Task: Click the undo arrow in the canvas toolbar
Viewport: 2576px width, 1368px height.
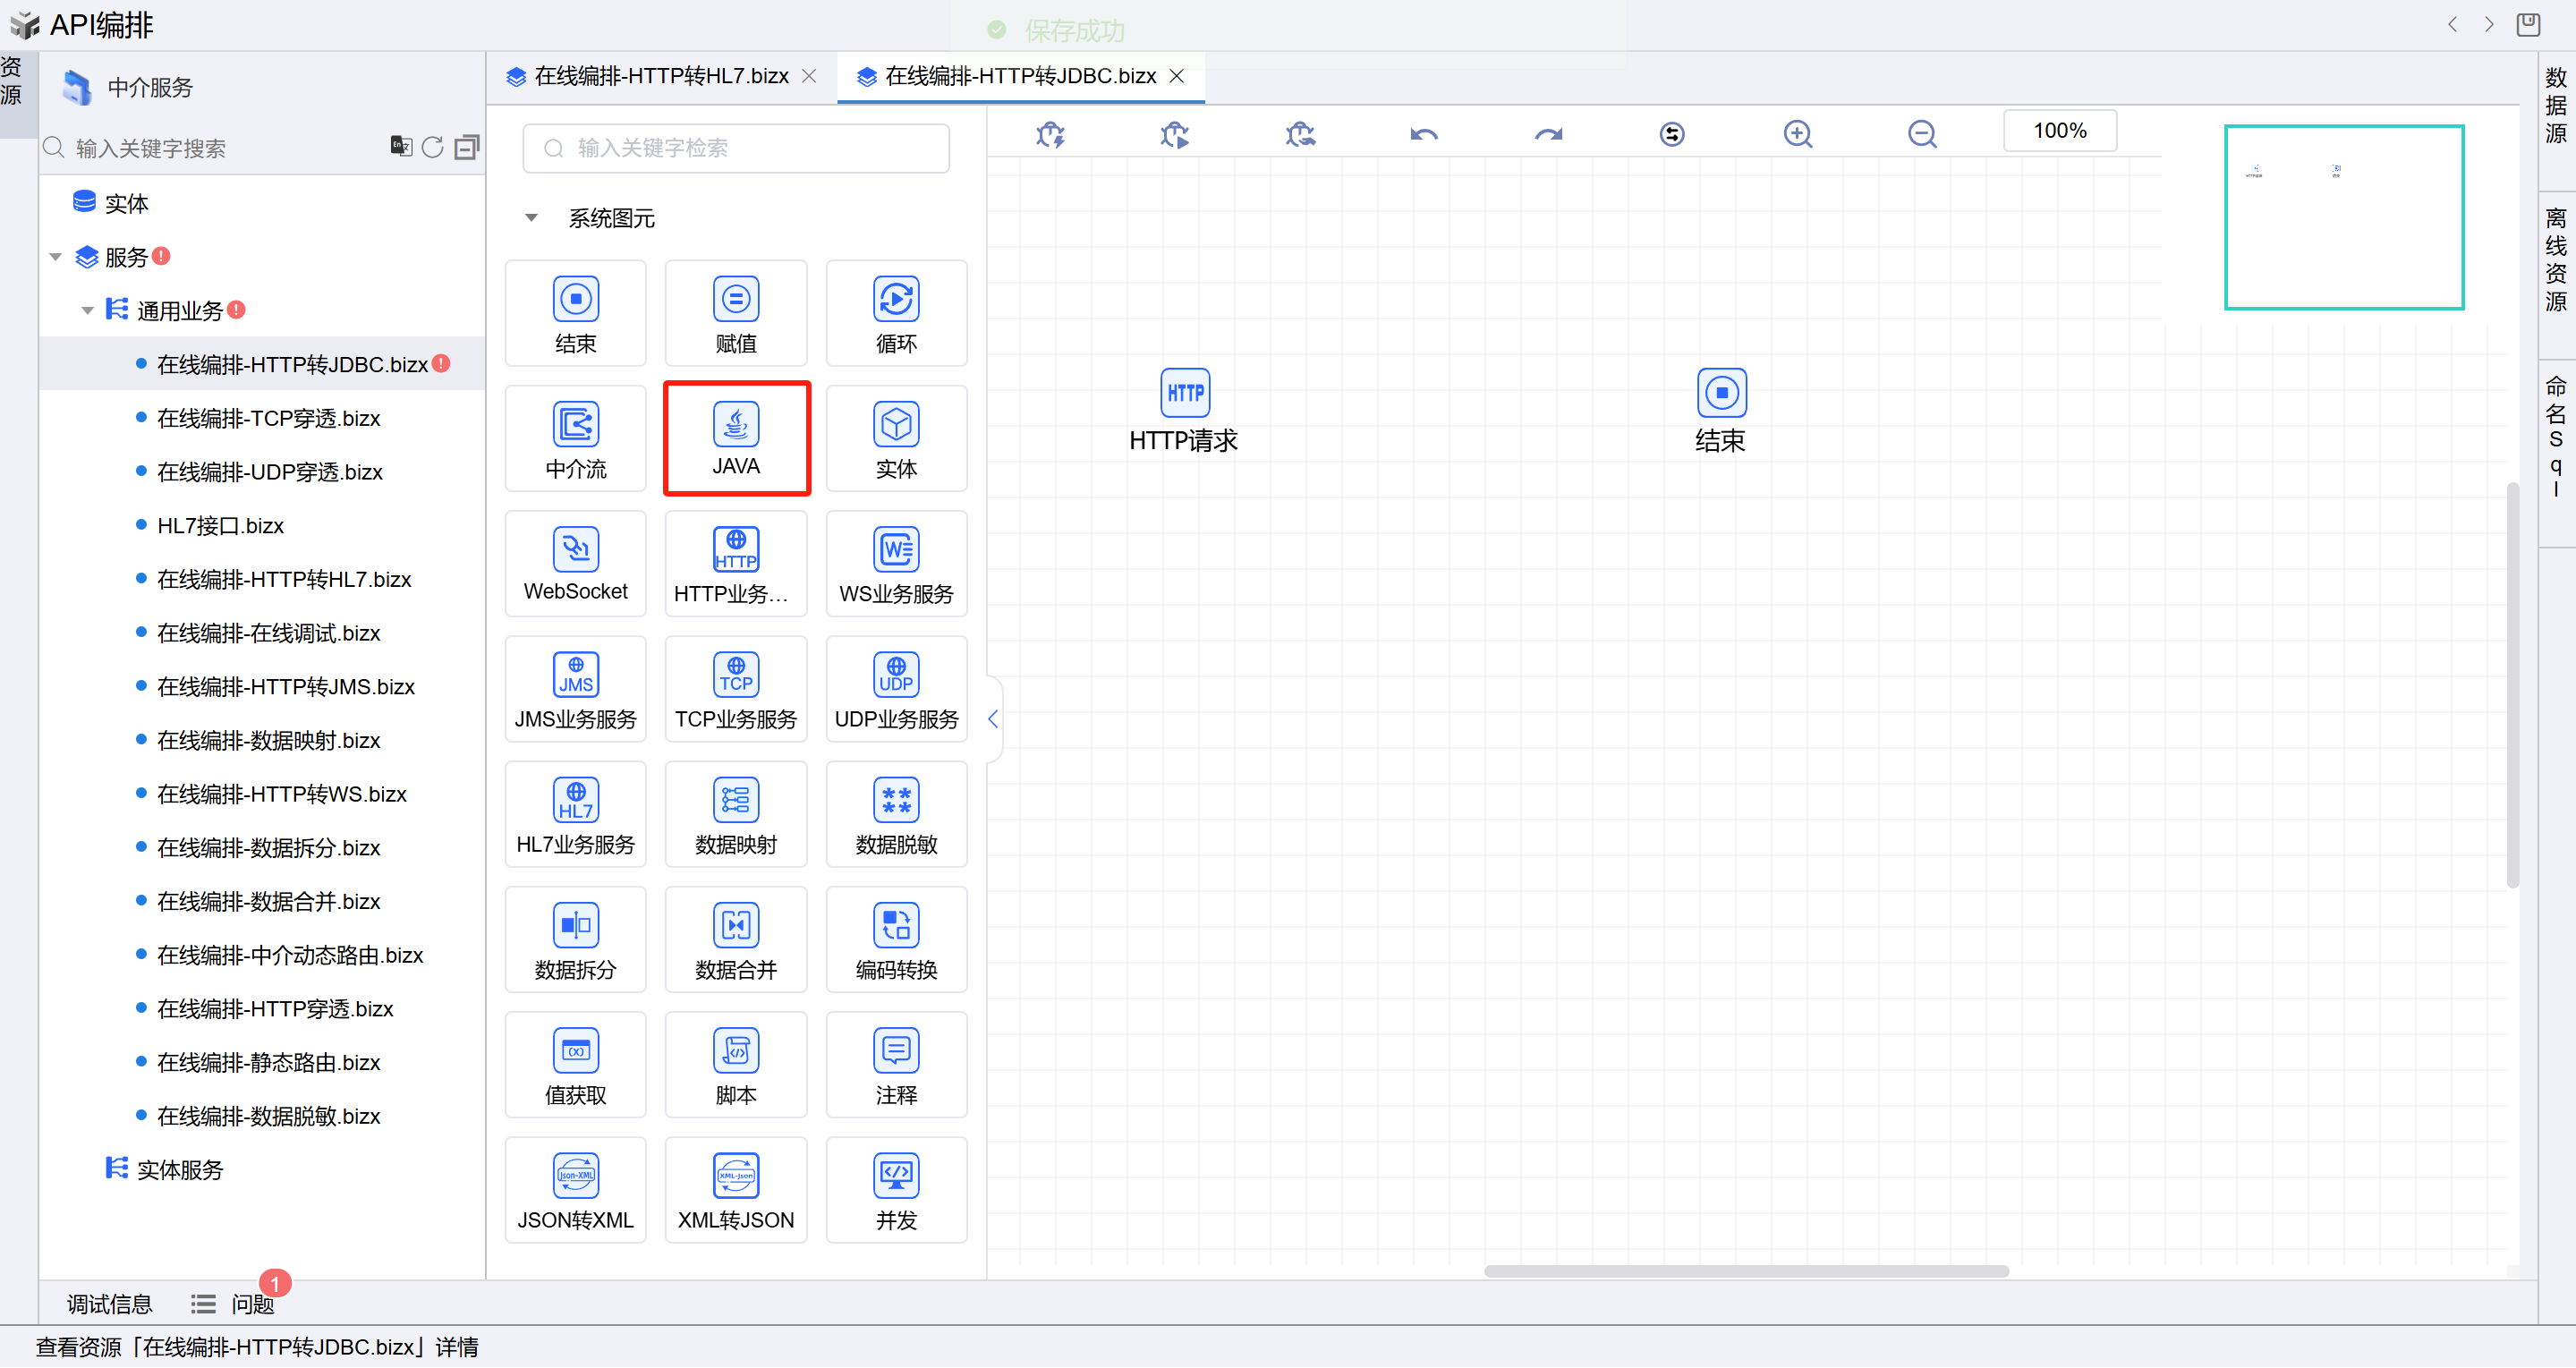Action: coord(1424,134)
